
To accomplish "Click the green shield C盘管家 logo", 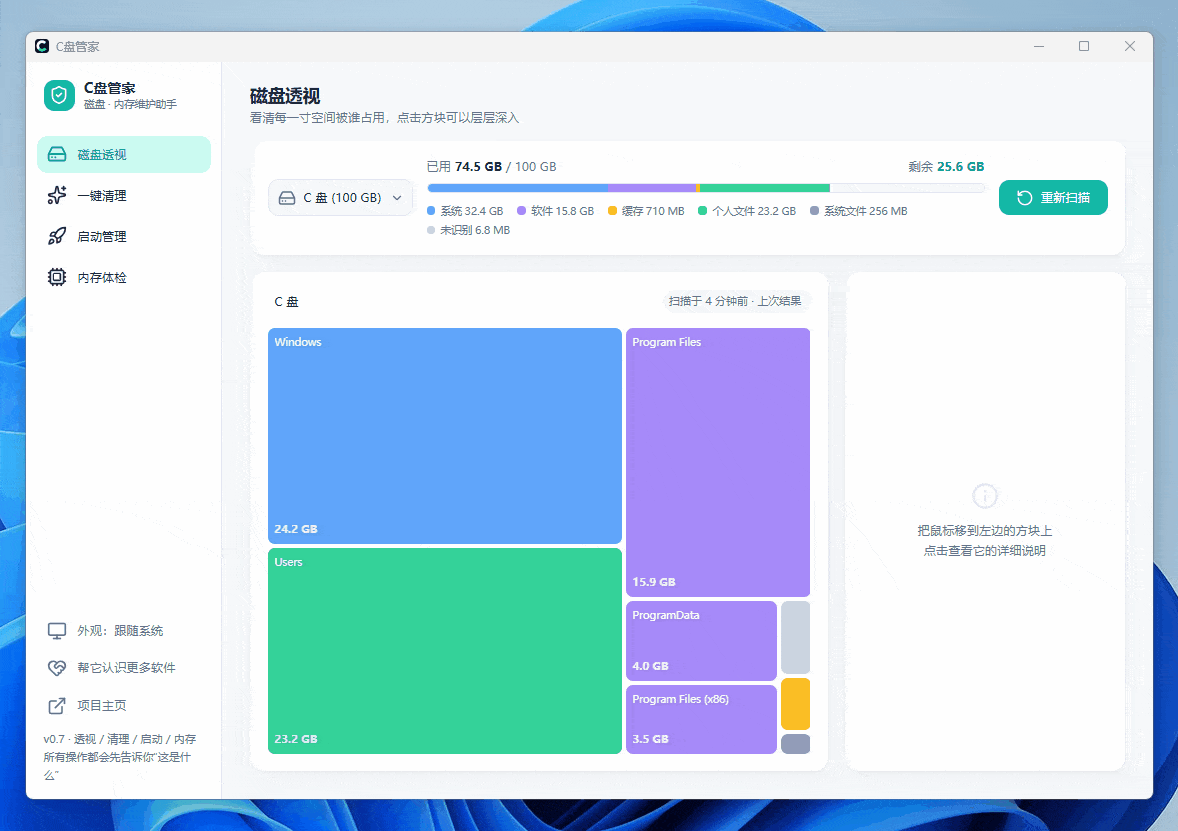I will tap(59, 95).
